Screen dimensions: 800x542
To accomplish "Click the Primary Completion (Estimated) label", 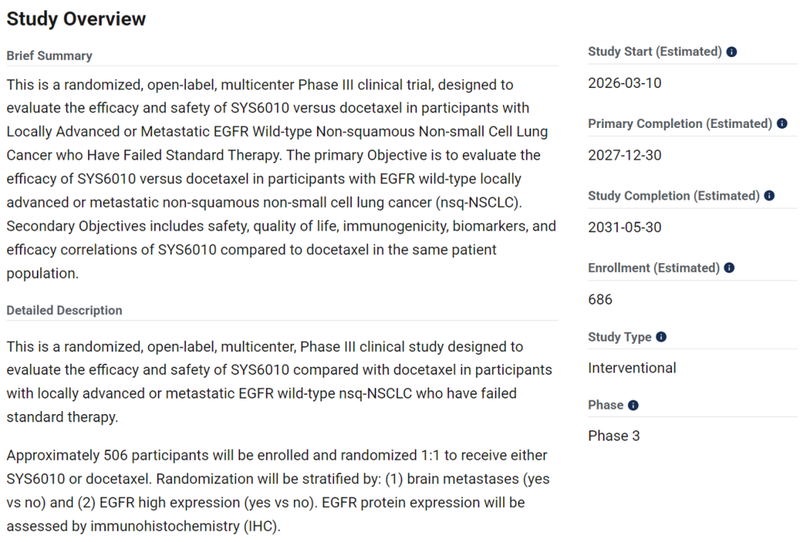I will point(680,124).
